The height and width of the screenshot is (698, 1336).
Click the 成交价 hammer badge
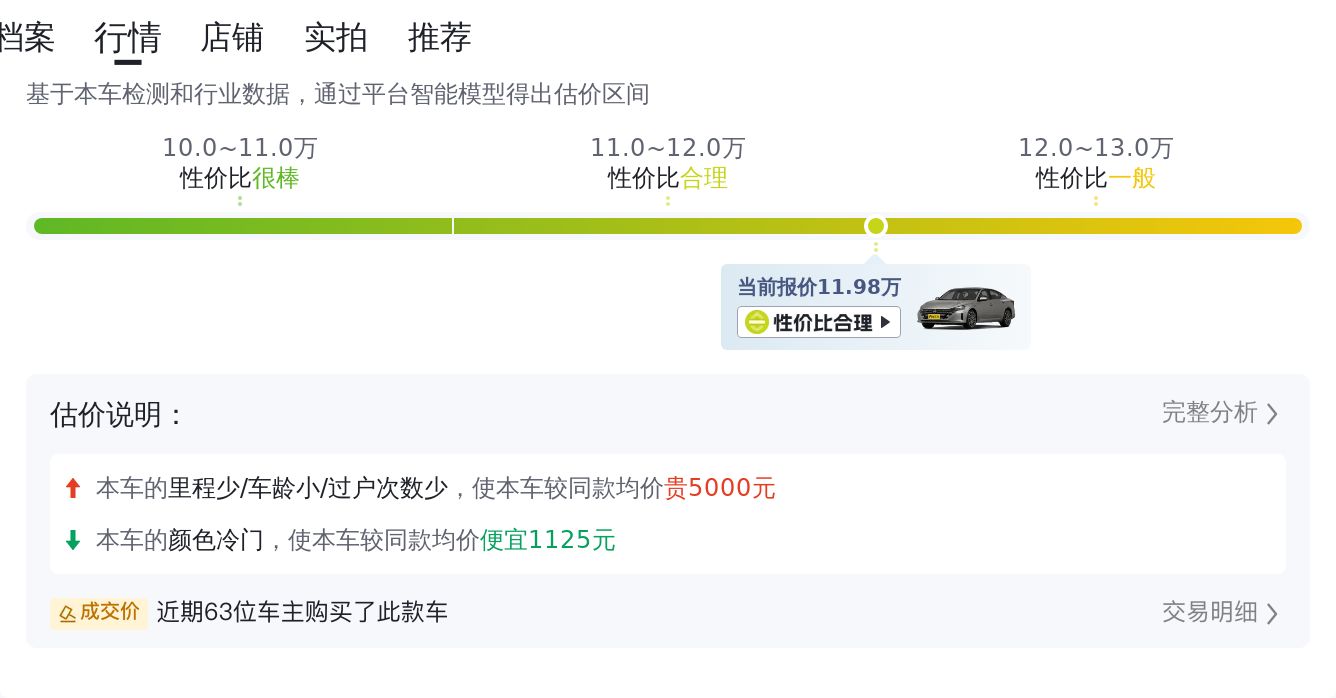tap(99, 612)
